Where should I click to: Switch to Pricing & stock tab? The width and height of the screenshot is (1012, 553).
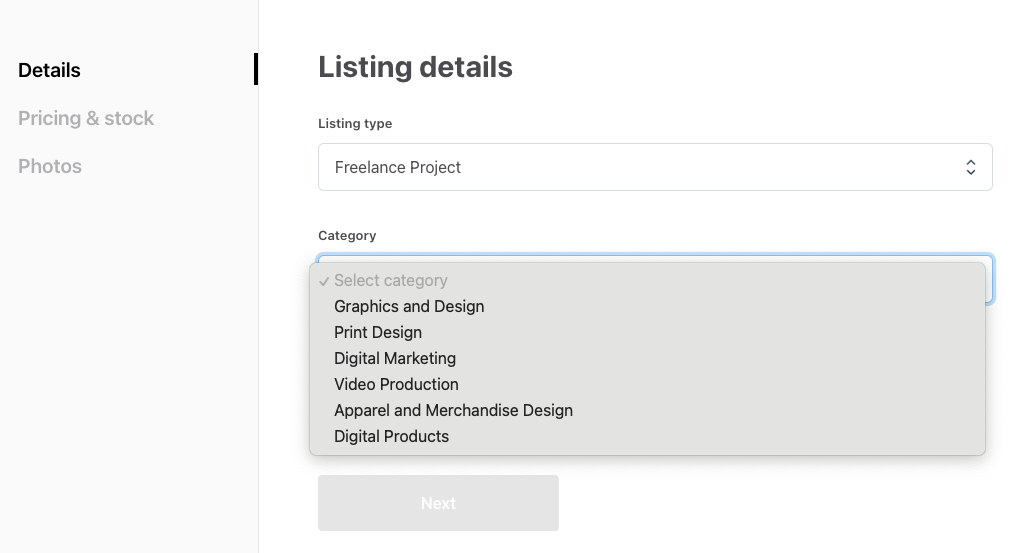(x=86, y=118)
